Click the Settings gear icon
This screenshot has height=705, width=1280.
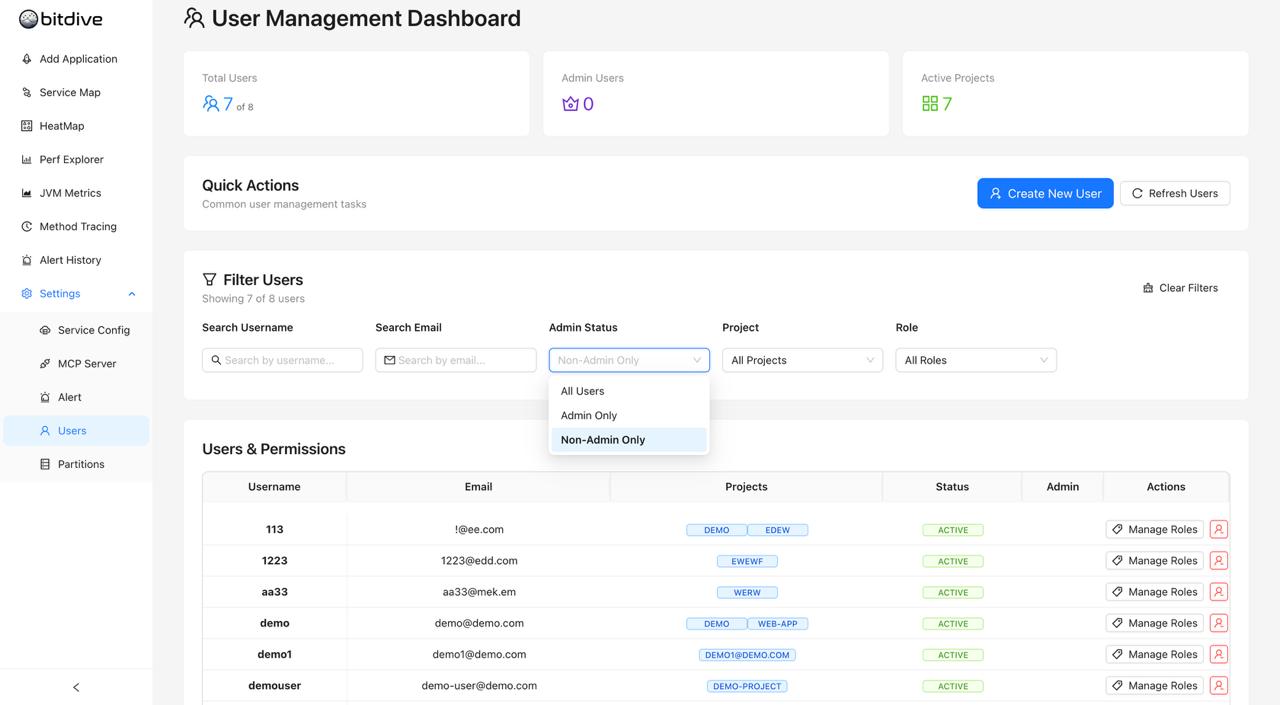(27, 293)
